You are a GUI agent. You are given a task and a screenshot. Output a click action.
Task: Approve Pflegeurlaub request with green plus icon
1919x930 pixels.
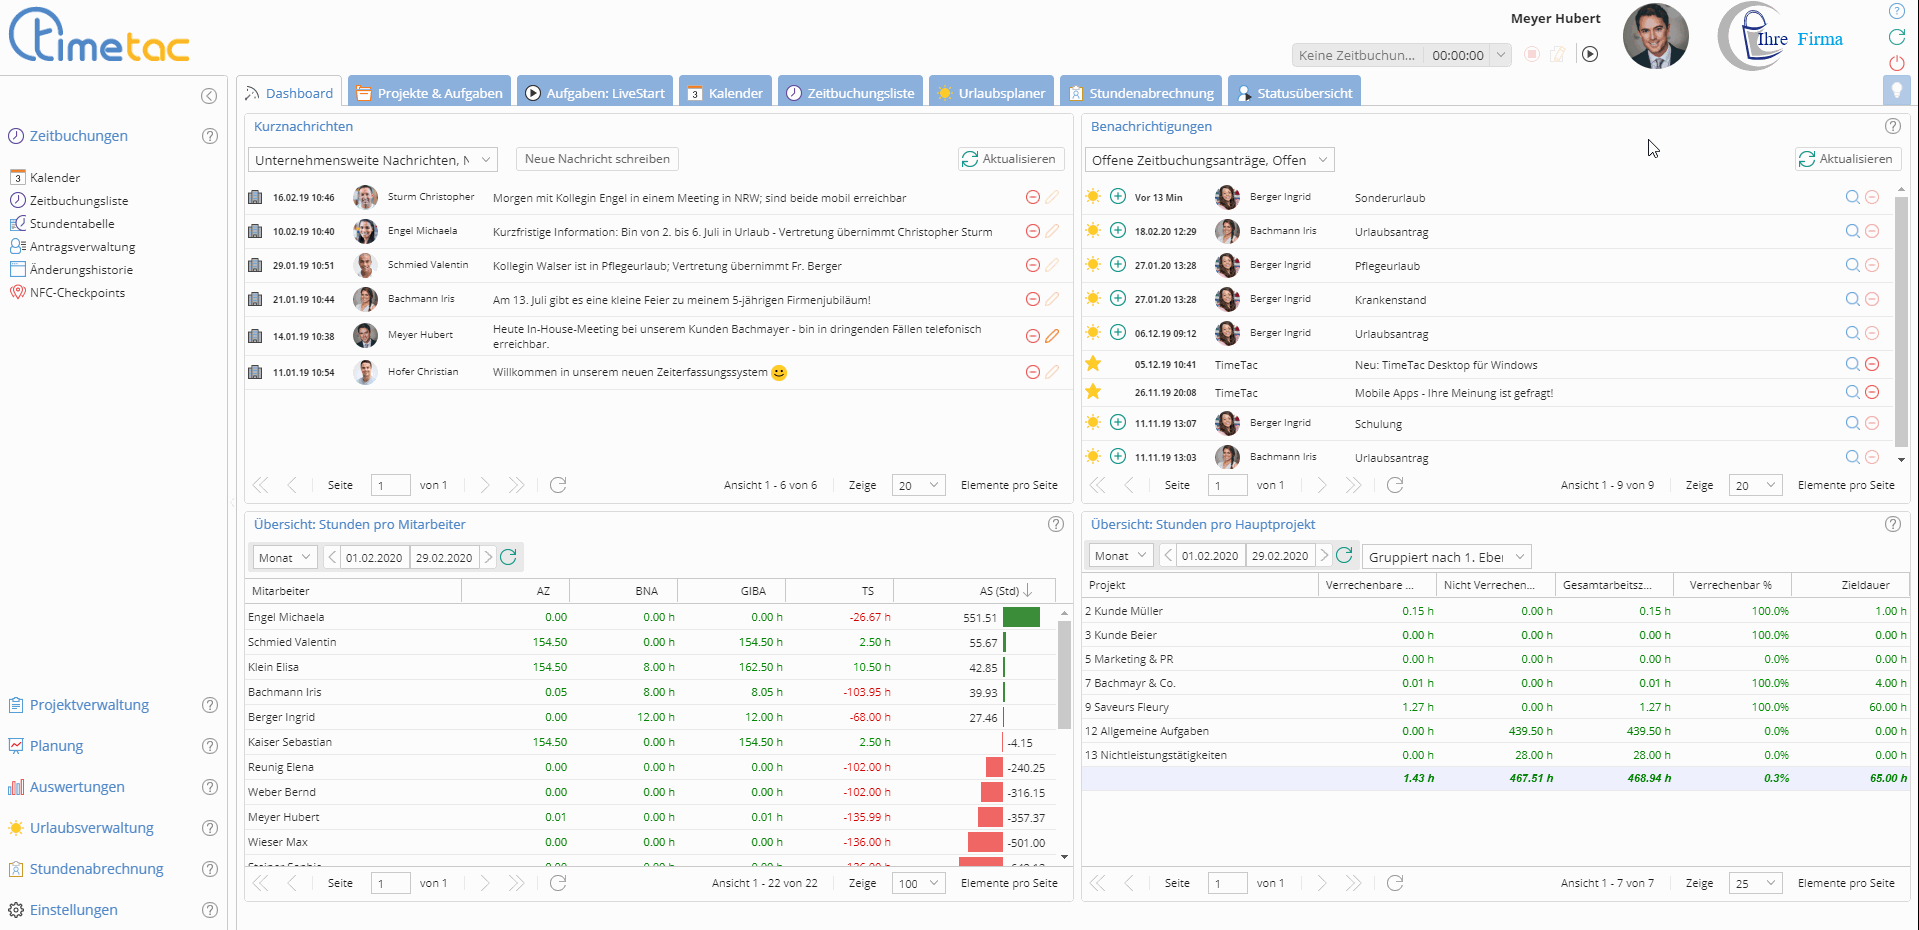point(1118,265)
